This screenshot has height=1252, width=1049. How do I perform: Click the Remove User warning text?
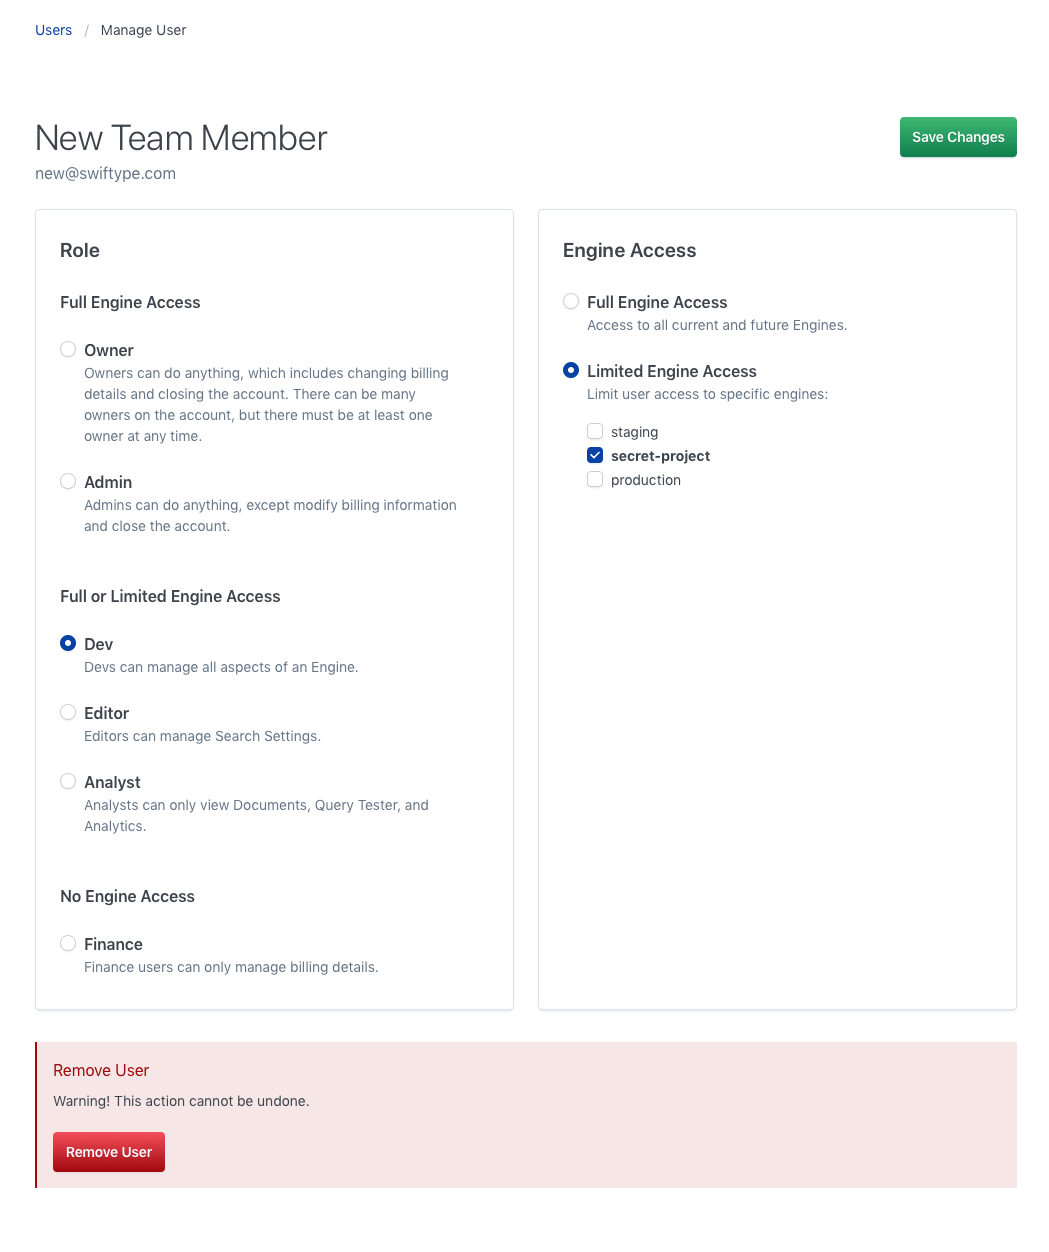[181, 1101]
